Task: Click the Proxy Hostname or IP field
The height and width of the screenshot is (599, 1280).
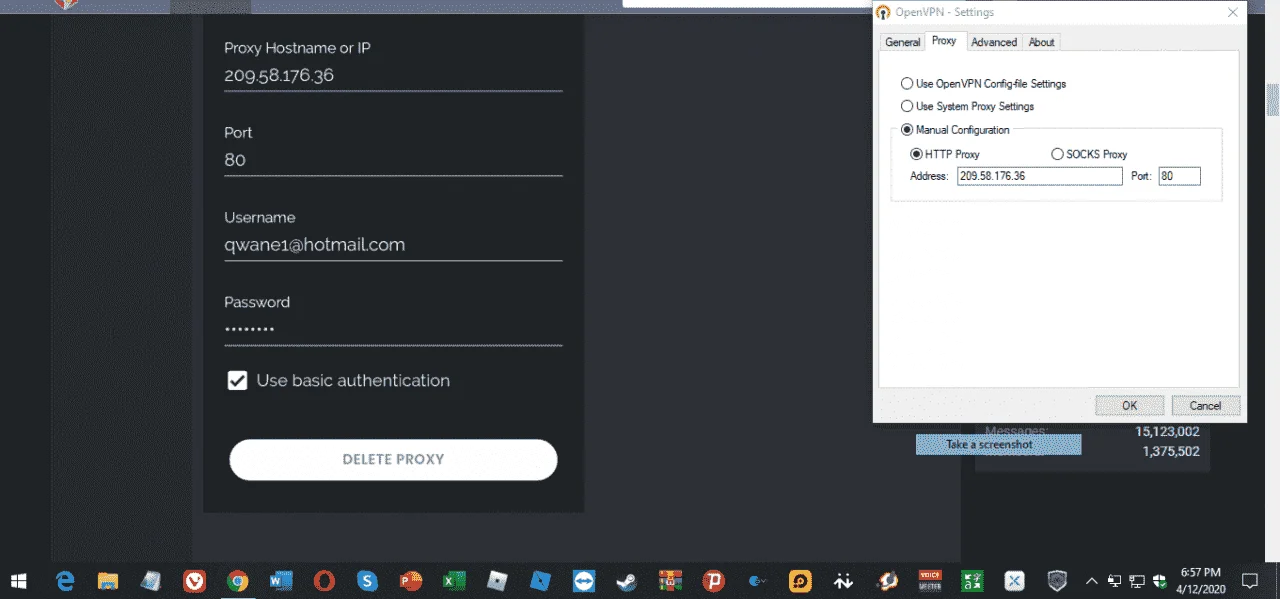Action: [x=393, y=75]
